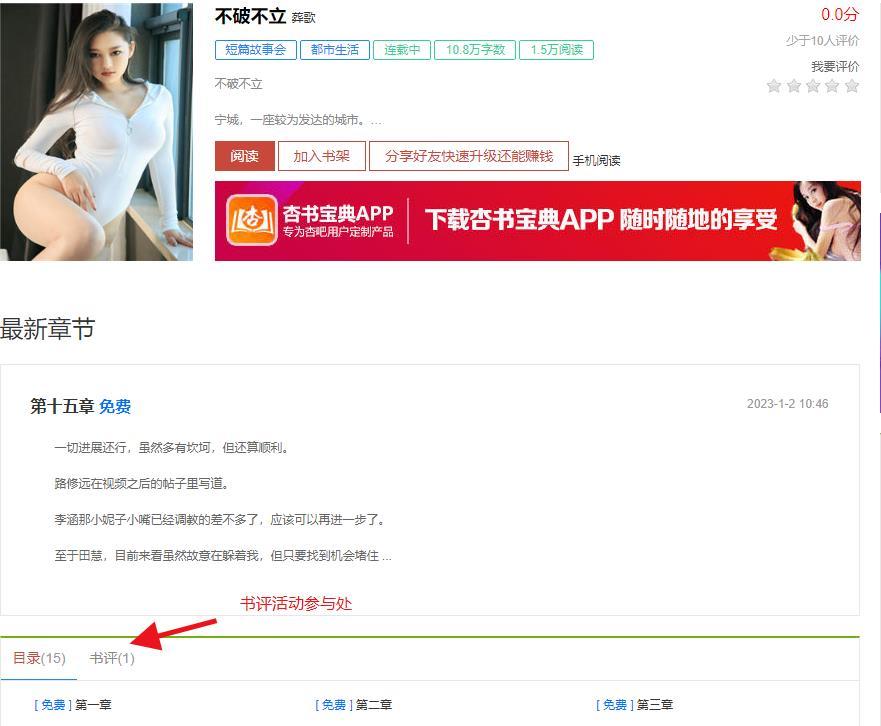The width and height of the screenshot is (881, 726).
Task: Open the 手机阅读 link
Action: tap(596, 161)
